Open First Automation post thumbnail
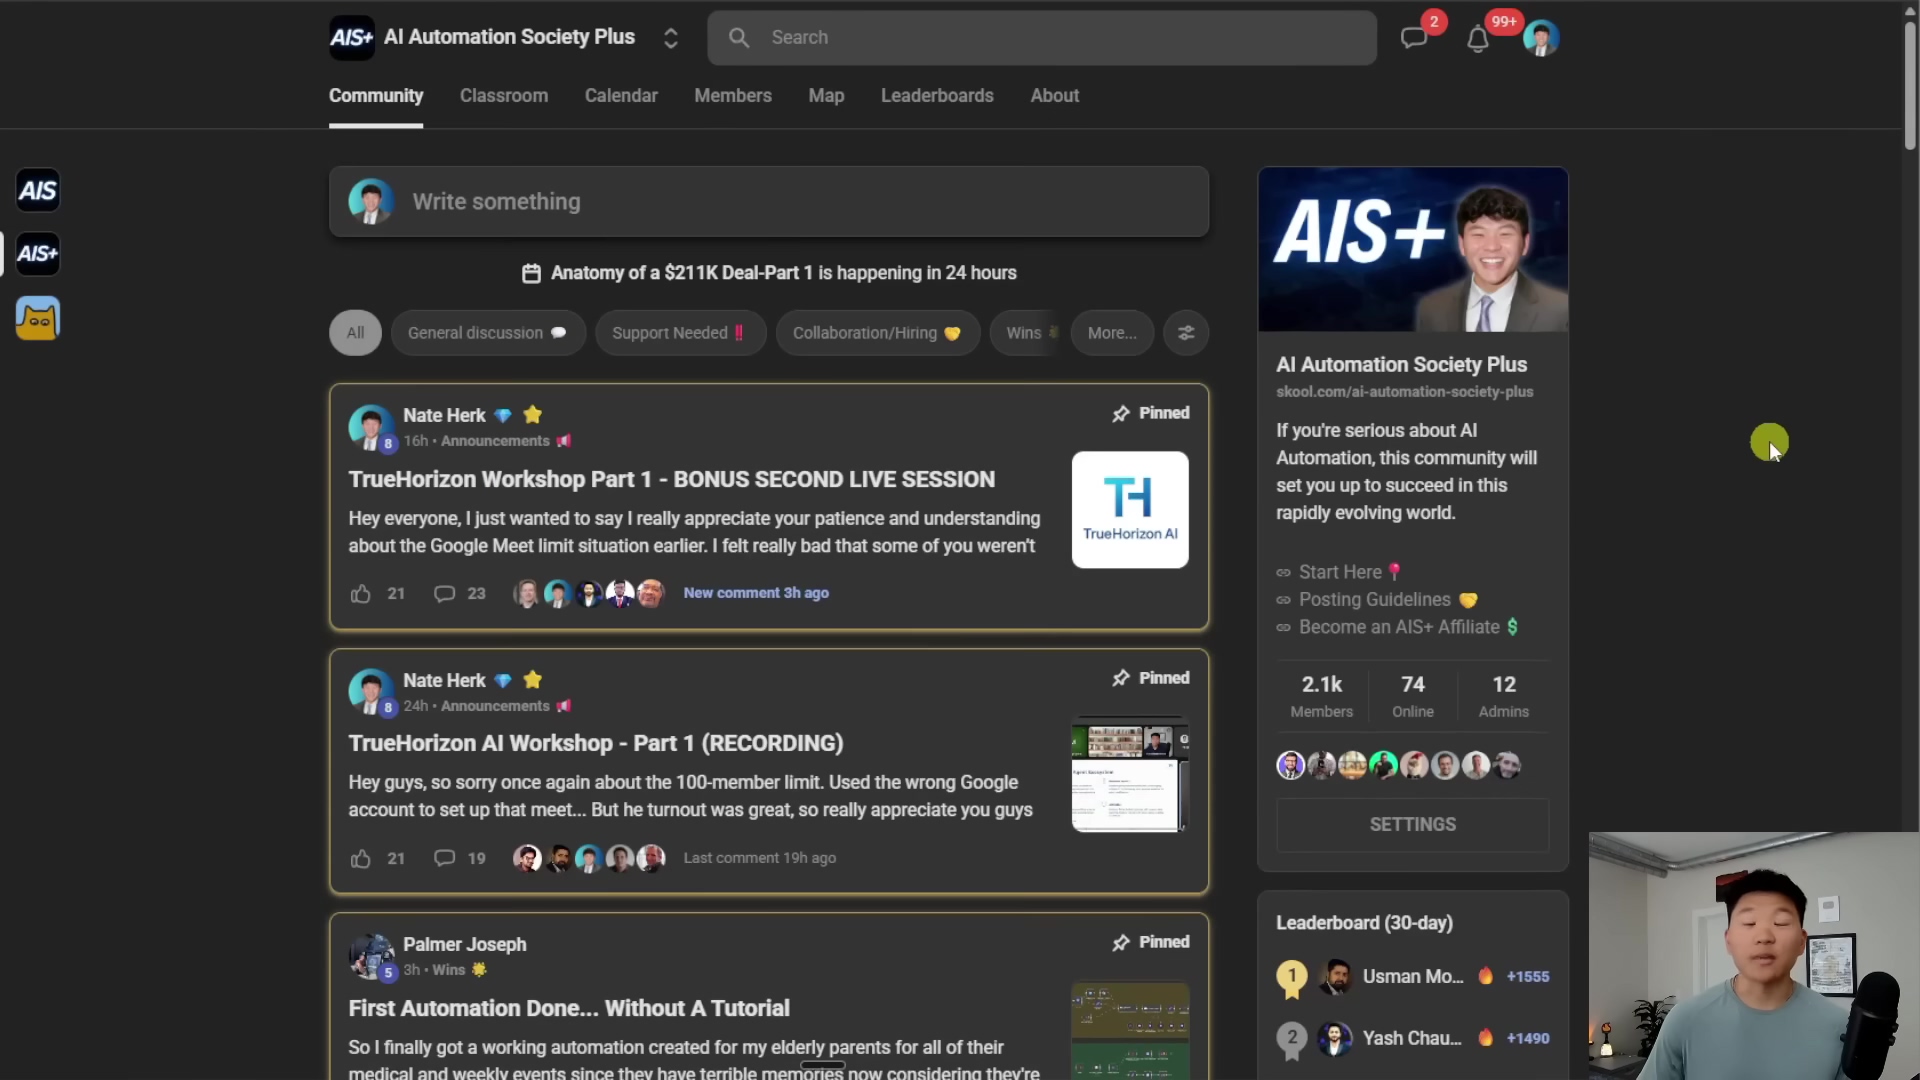Viewport: 1920px width, 1080px height. (x=1130, y=1031)
